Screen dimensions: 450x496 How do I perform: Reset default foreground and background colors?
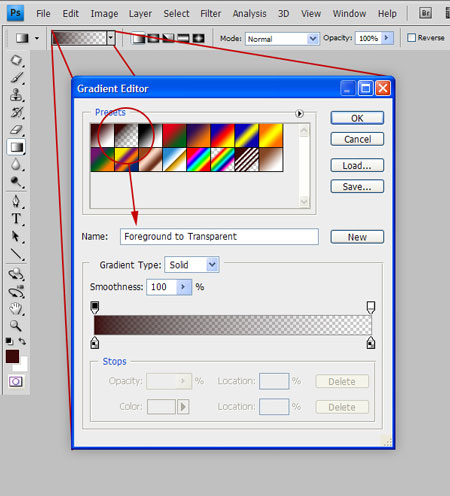point(9,341)
